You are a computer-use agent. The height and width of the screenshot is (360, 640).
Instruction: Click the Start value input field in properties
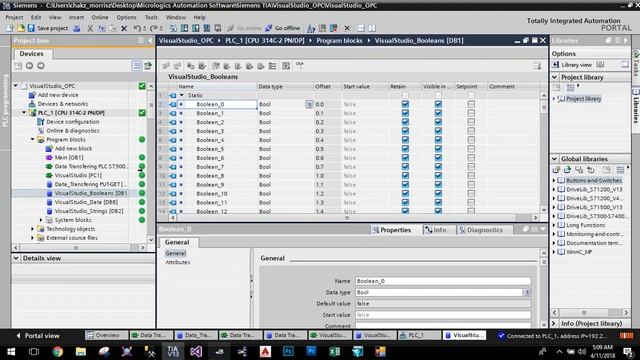[443, 315]
